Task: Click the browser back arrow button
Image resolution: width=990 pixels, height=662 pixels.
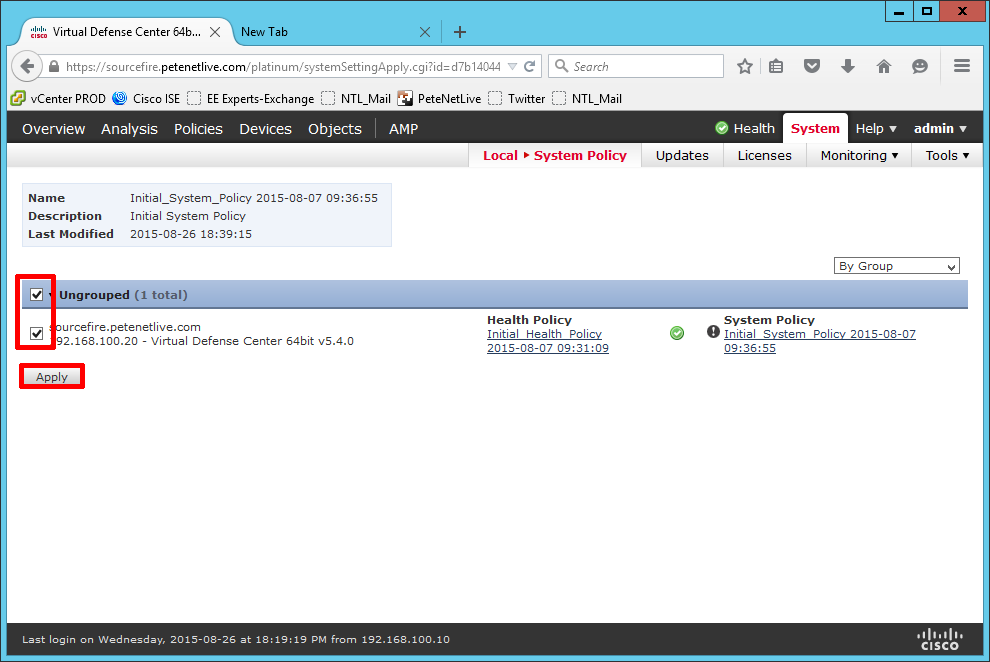Action: click(27, 66)
